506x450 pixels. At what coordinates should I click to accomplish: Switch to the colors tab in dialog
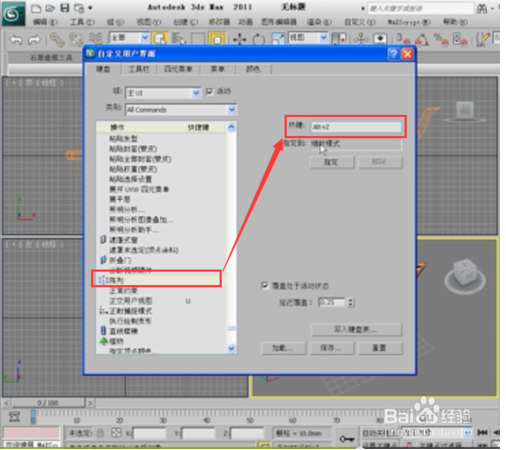253,69
